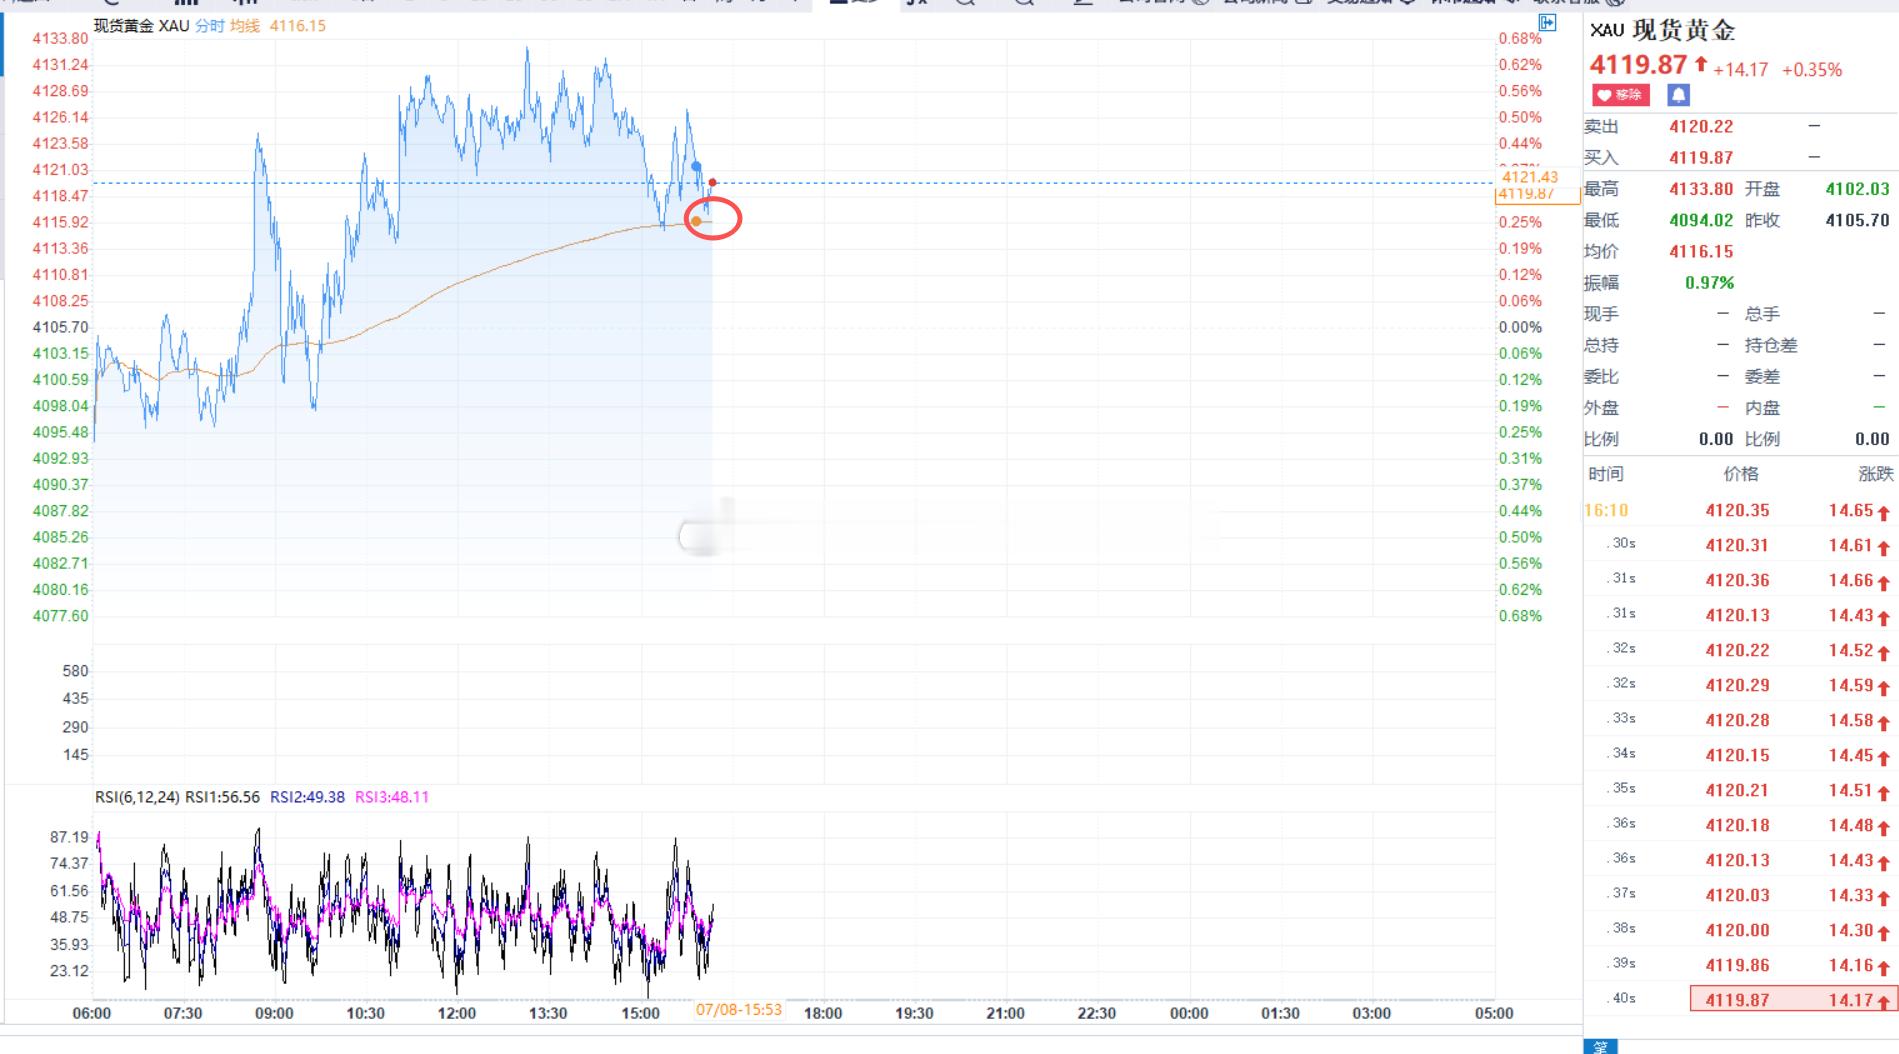Click the 涨跌 column header
Screen dimensions: 1899x1054
(1876, 474)
